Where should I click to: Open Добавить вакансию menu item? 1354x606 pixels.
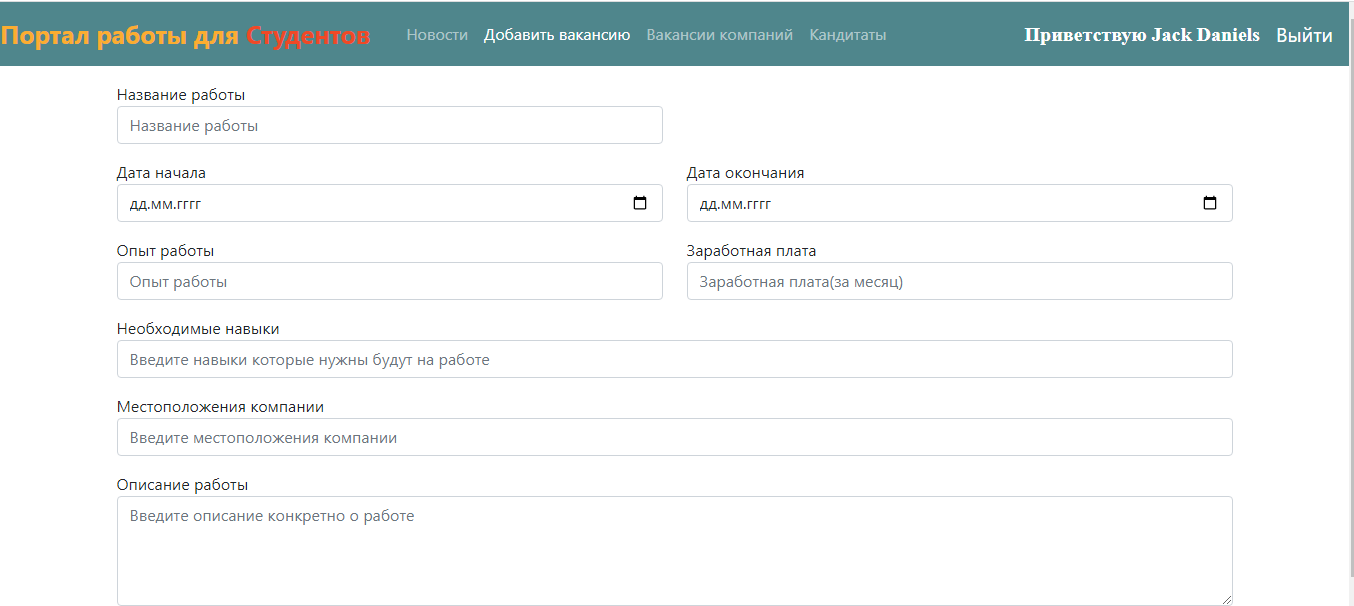point(557,35)
